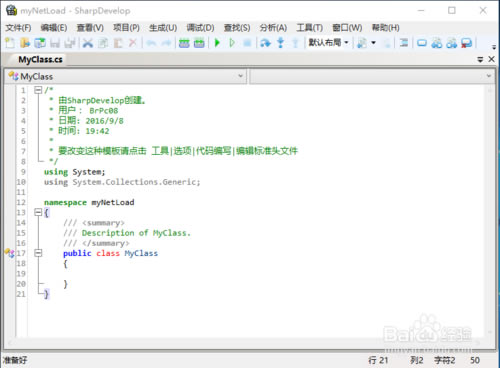500x368 pixels.
Task: Click the editor vertical scrollbar
Action: (x=490, y=211)
